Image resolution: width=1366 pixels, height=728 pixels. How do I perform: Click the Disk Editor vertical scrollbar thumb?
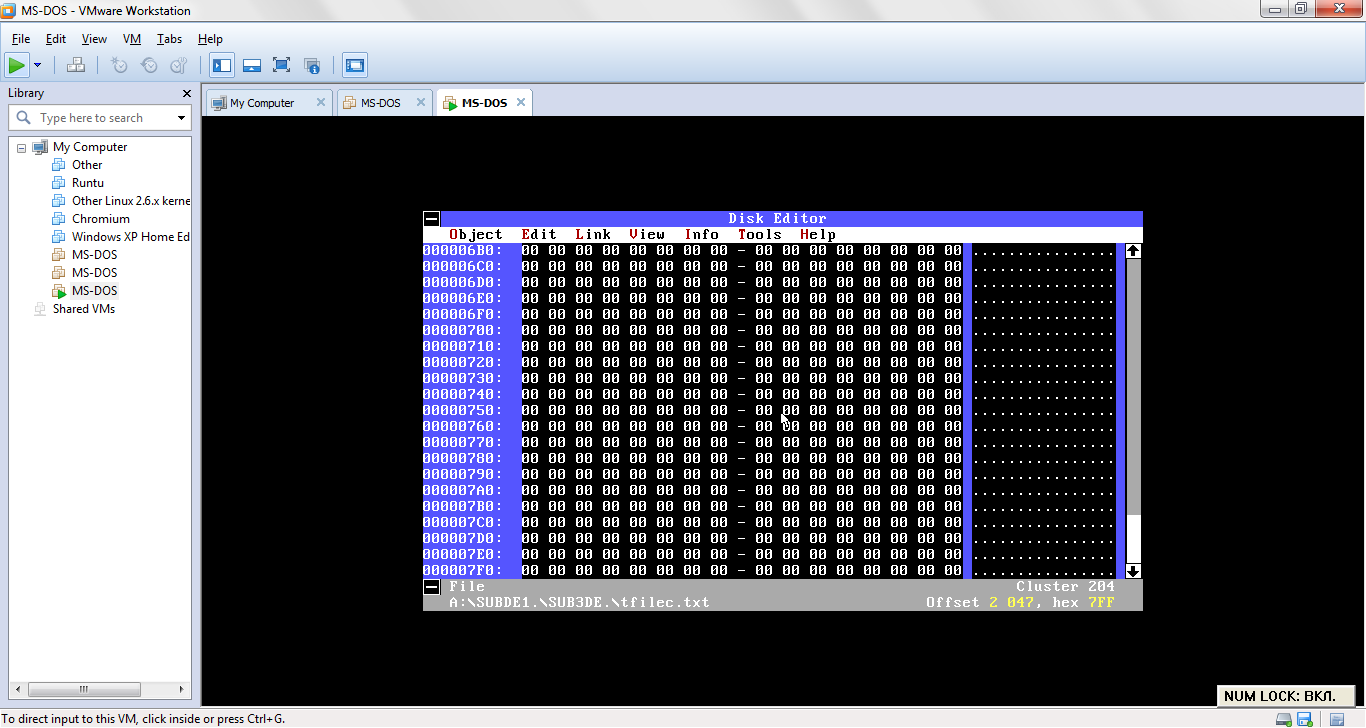pos(1133,539)
